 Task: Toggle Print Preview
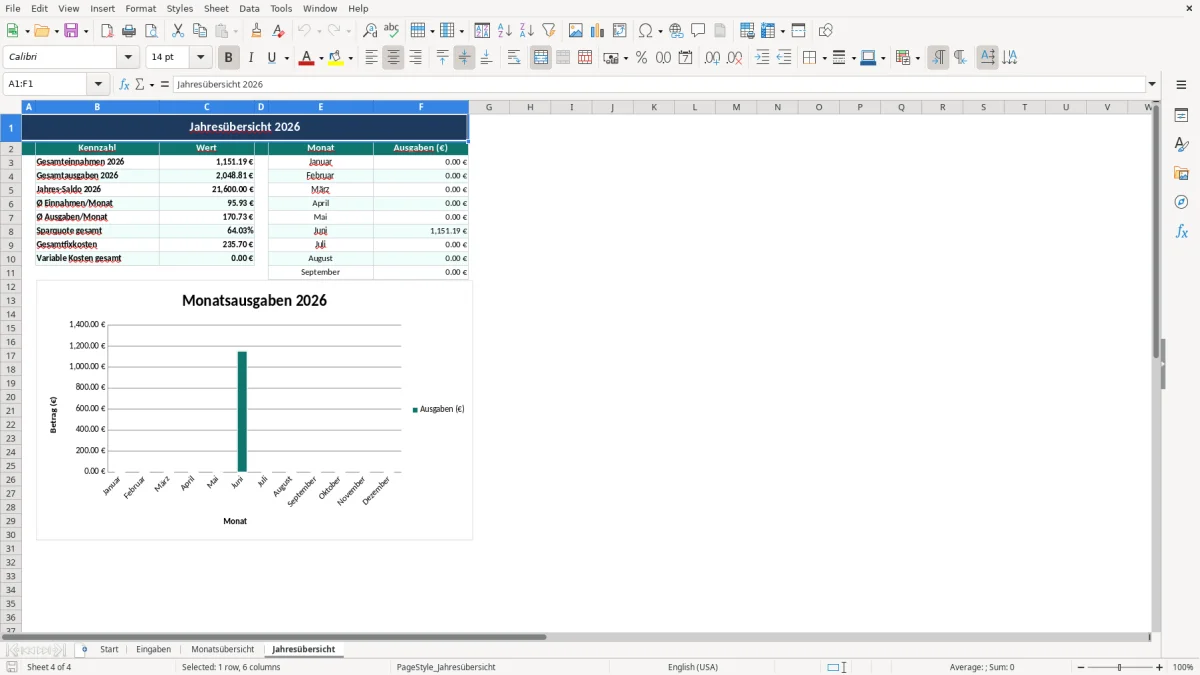[x=151, y=31]
